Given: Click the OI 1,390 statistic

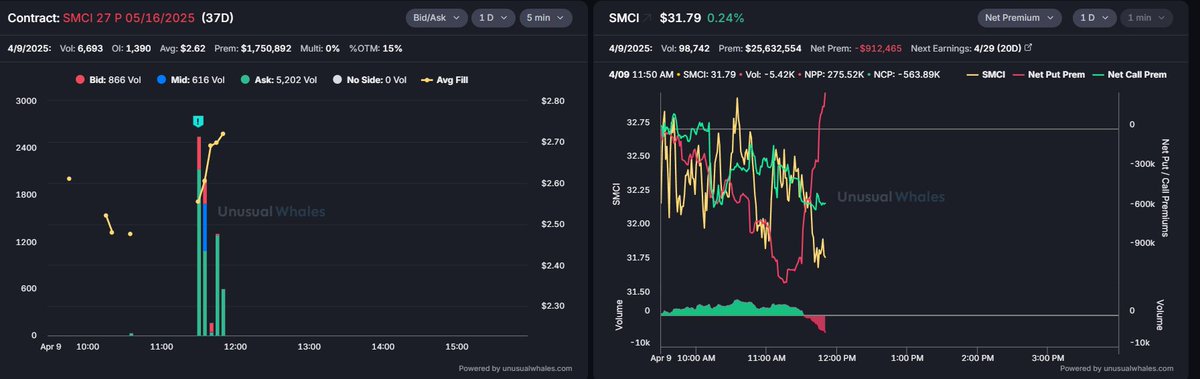Looking at the screenshot, I should 131,48.
